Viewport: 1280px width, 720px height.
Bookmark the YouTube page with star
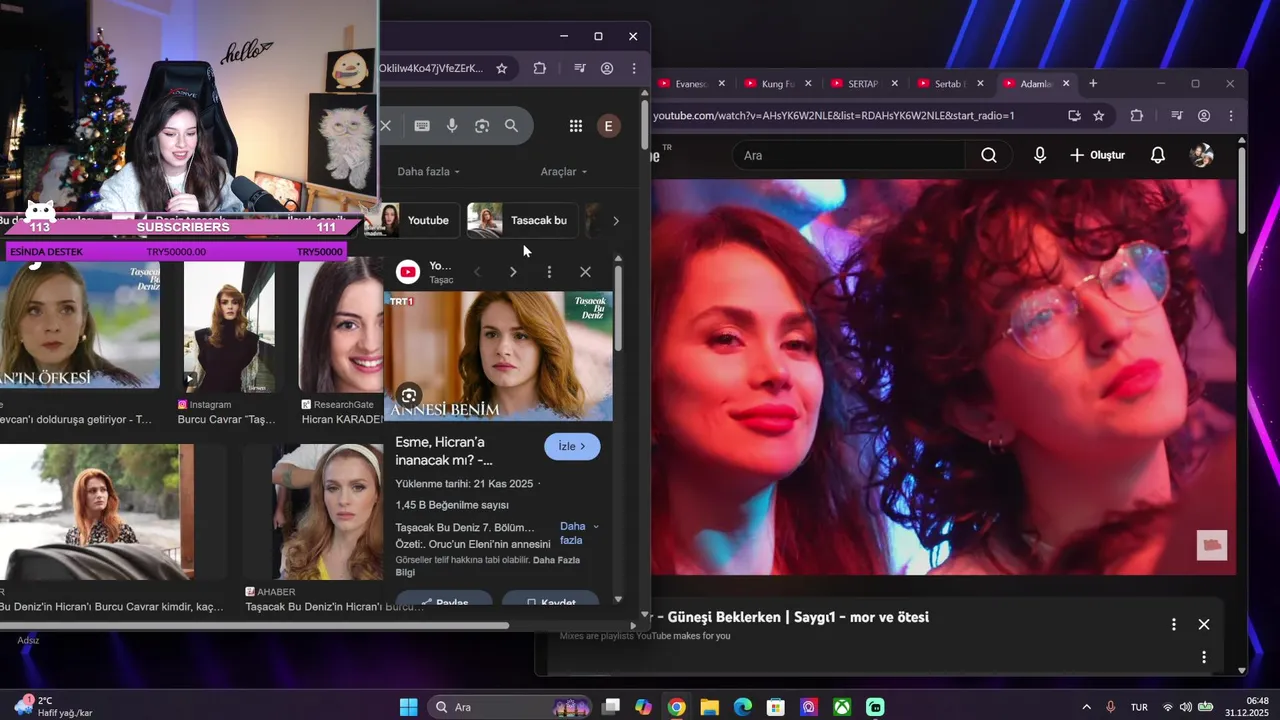(1099, 116)
